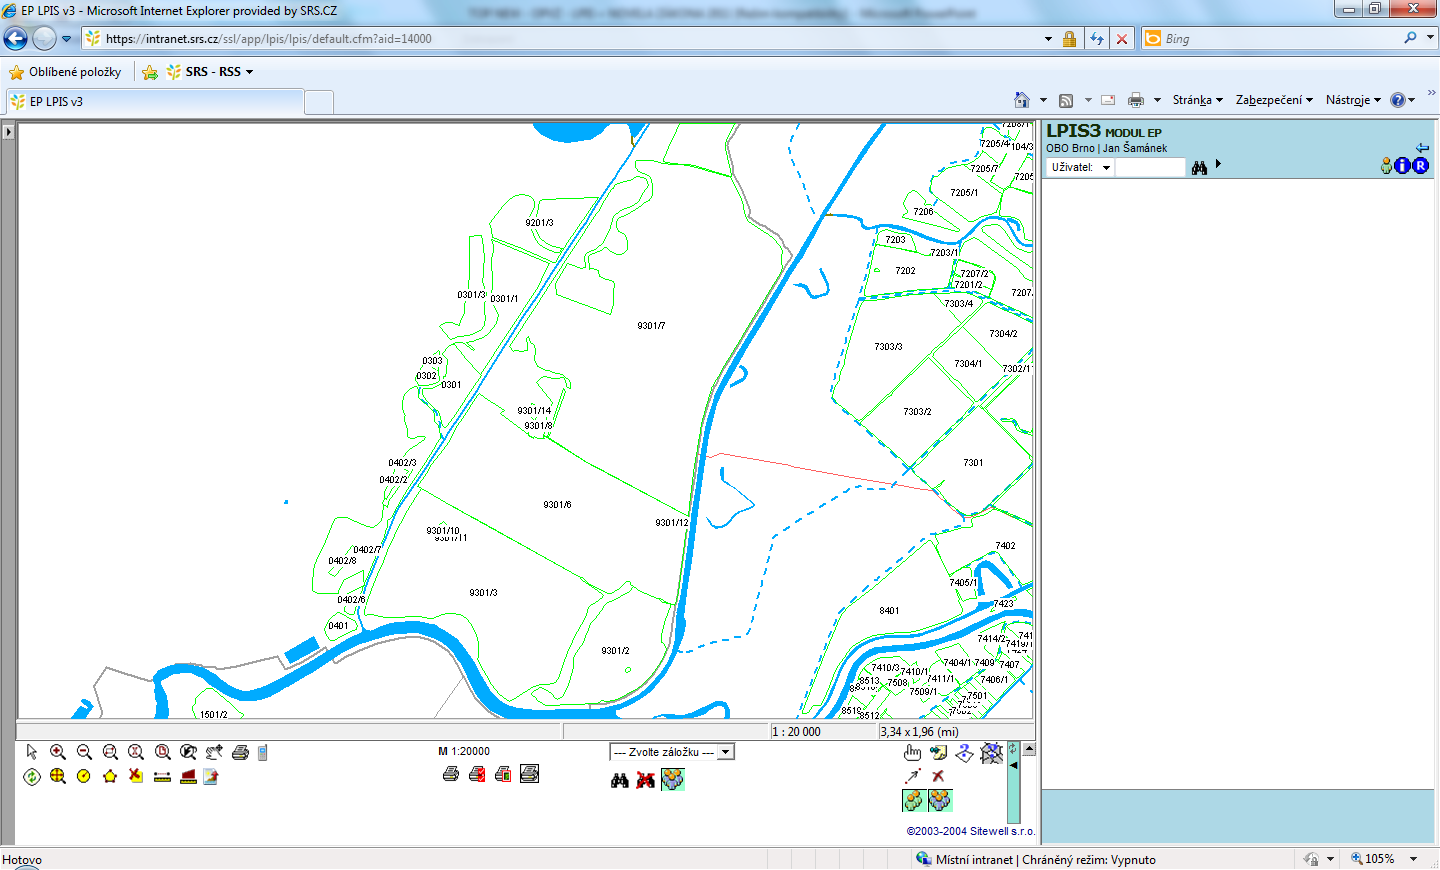Select the yellow polygon drawing tool
1440x870 pixels.
110,776
